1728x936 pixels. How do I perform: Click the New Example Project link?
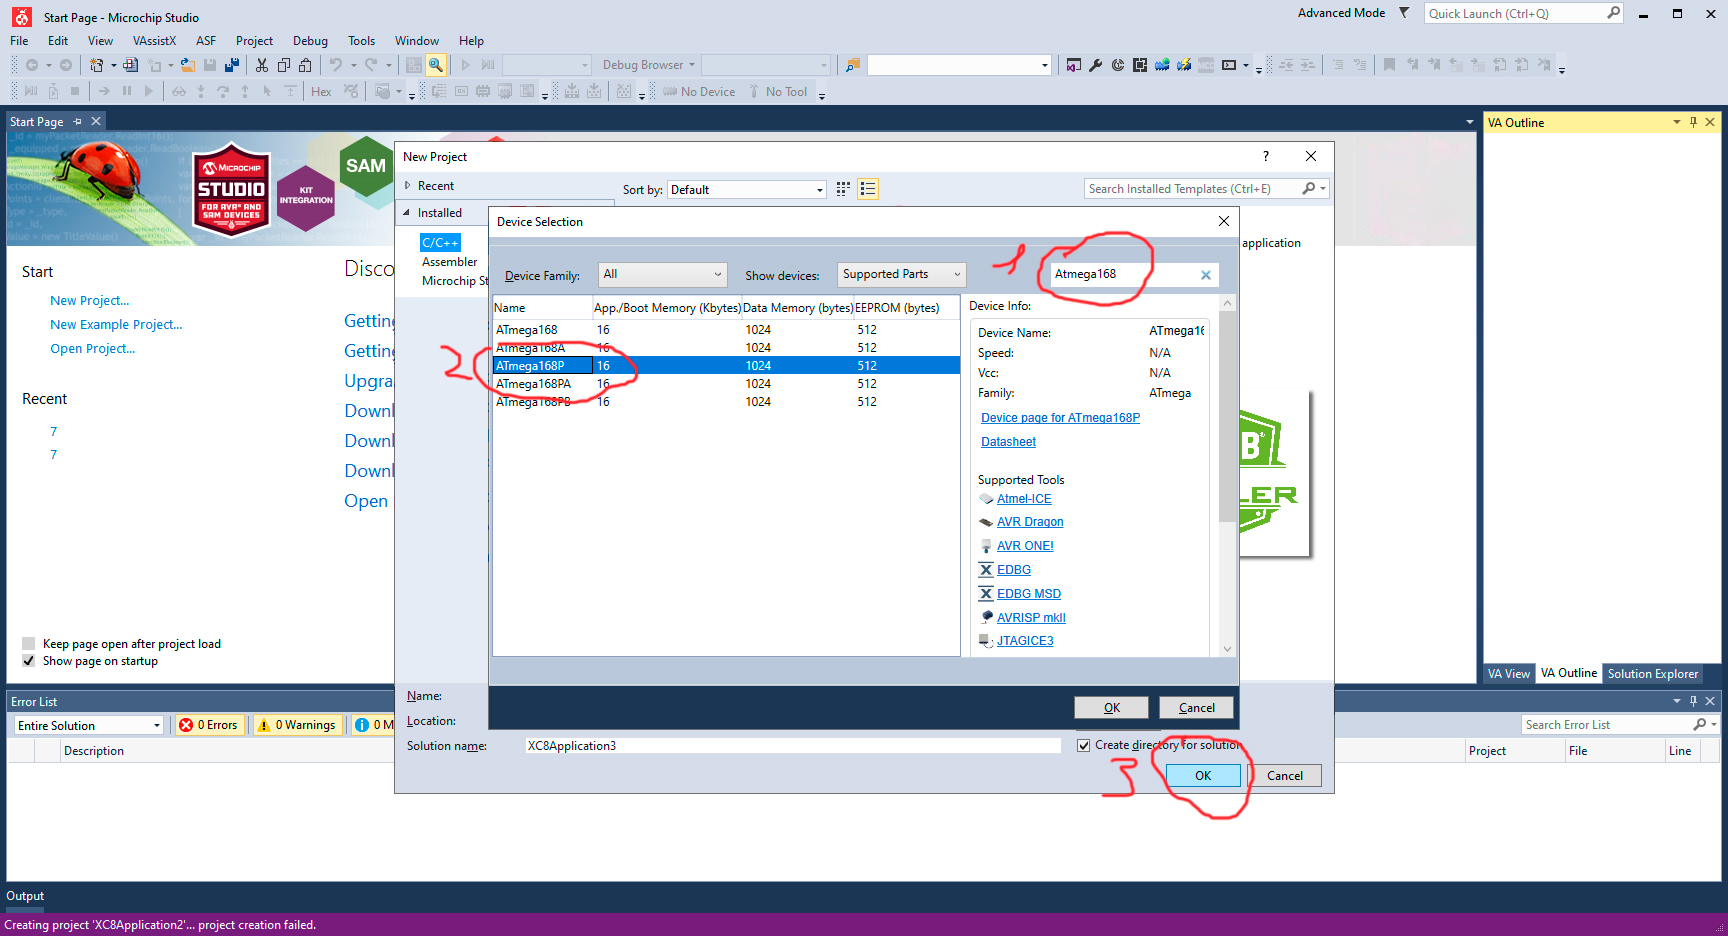[x=116, y=325]
